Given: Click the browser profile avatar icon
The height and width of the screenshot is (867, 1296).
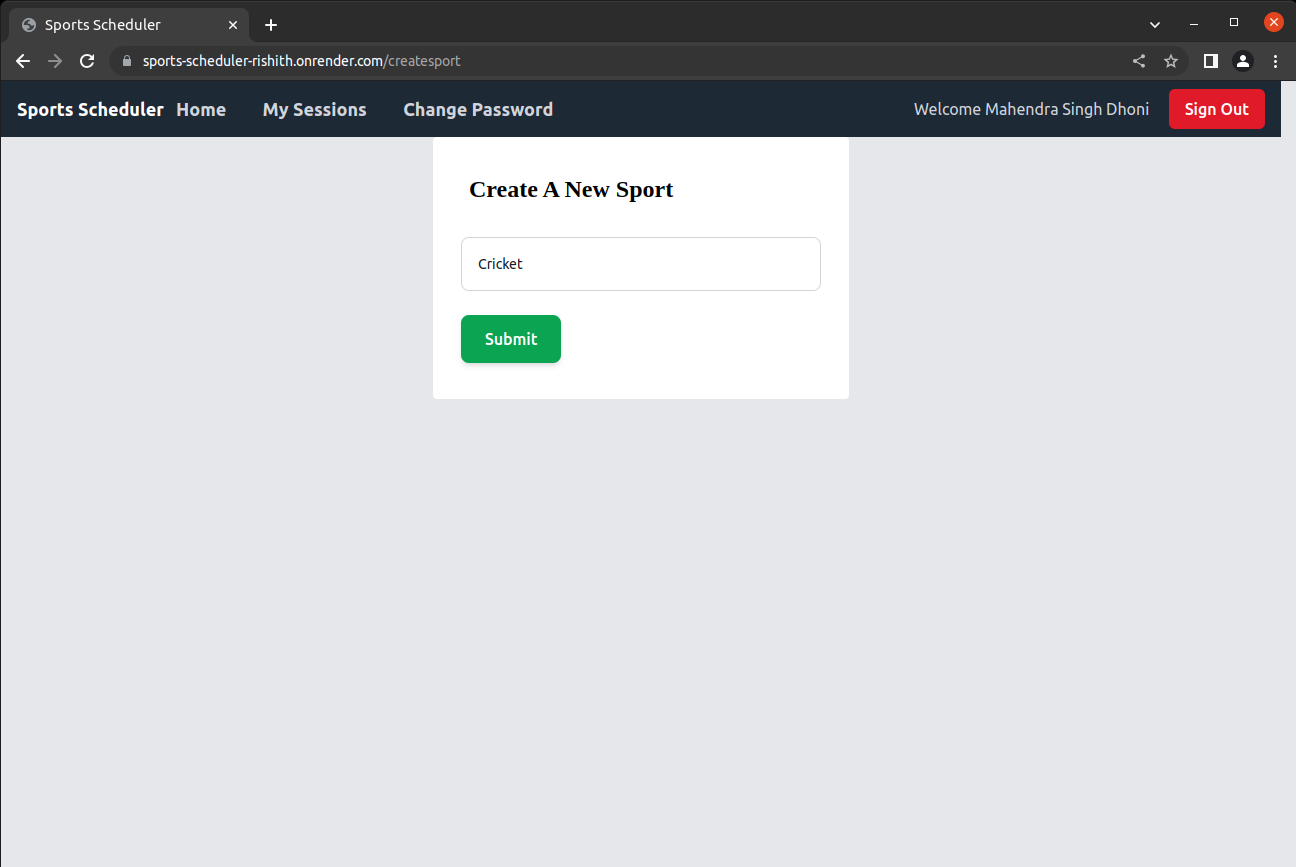Looking at the screenshot, I should coord(1242,61).
